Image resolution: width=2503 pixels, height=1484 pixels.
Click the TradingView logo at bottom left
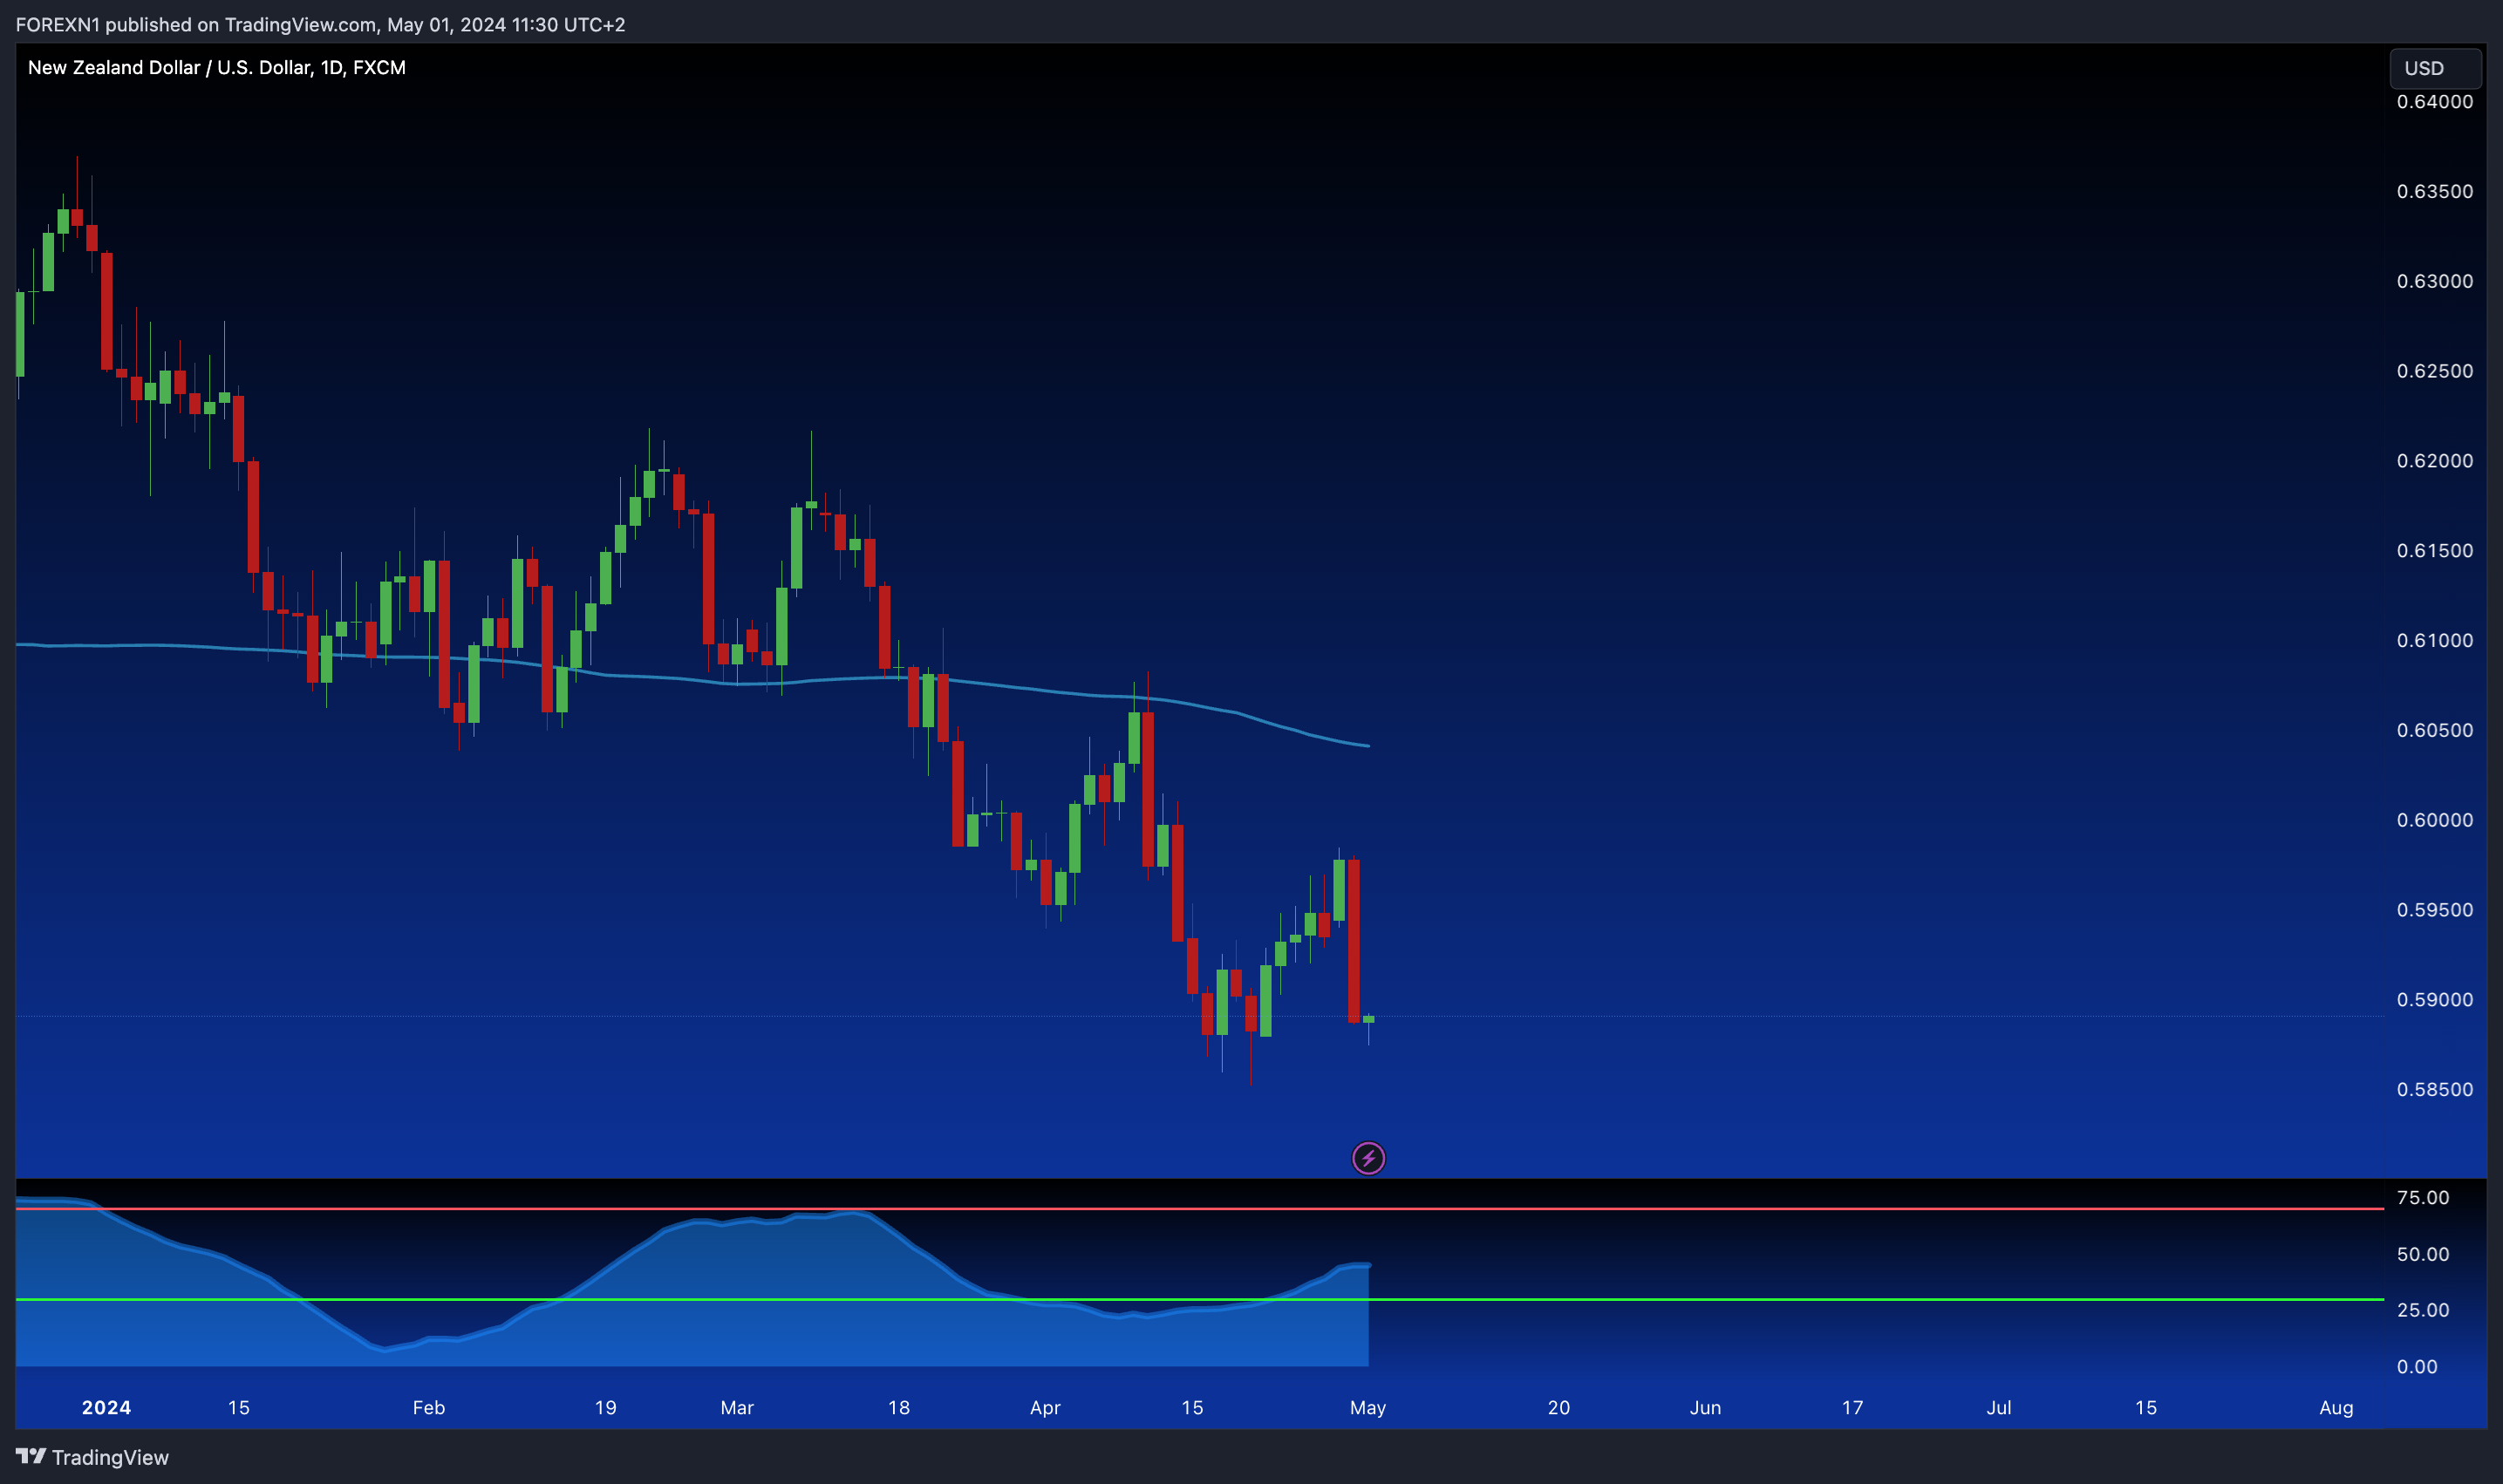point(92,1457)
